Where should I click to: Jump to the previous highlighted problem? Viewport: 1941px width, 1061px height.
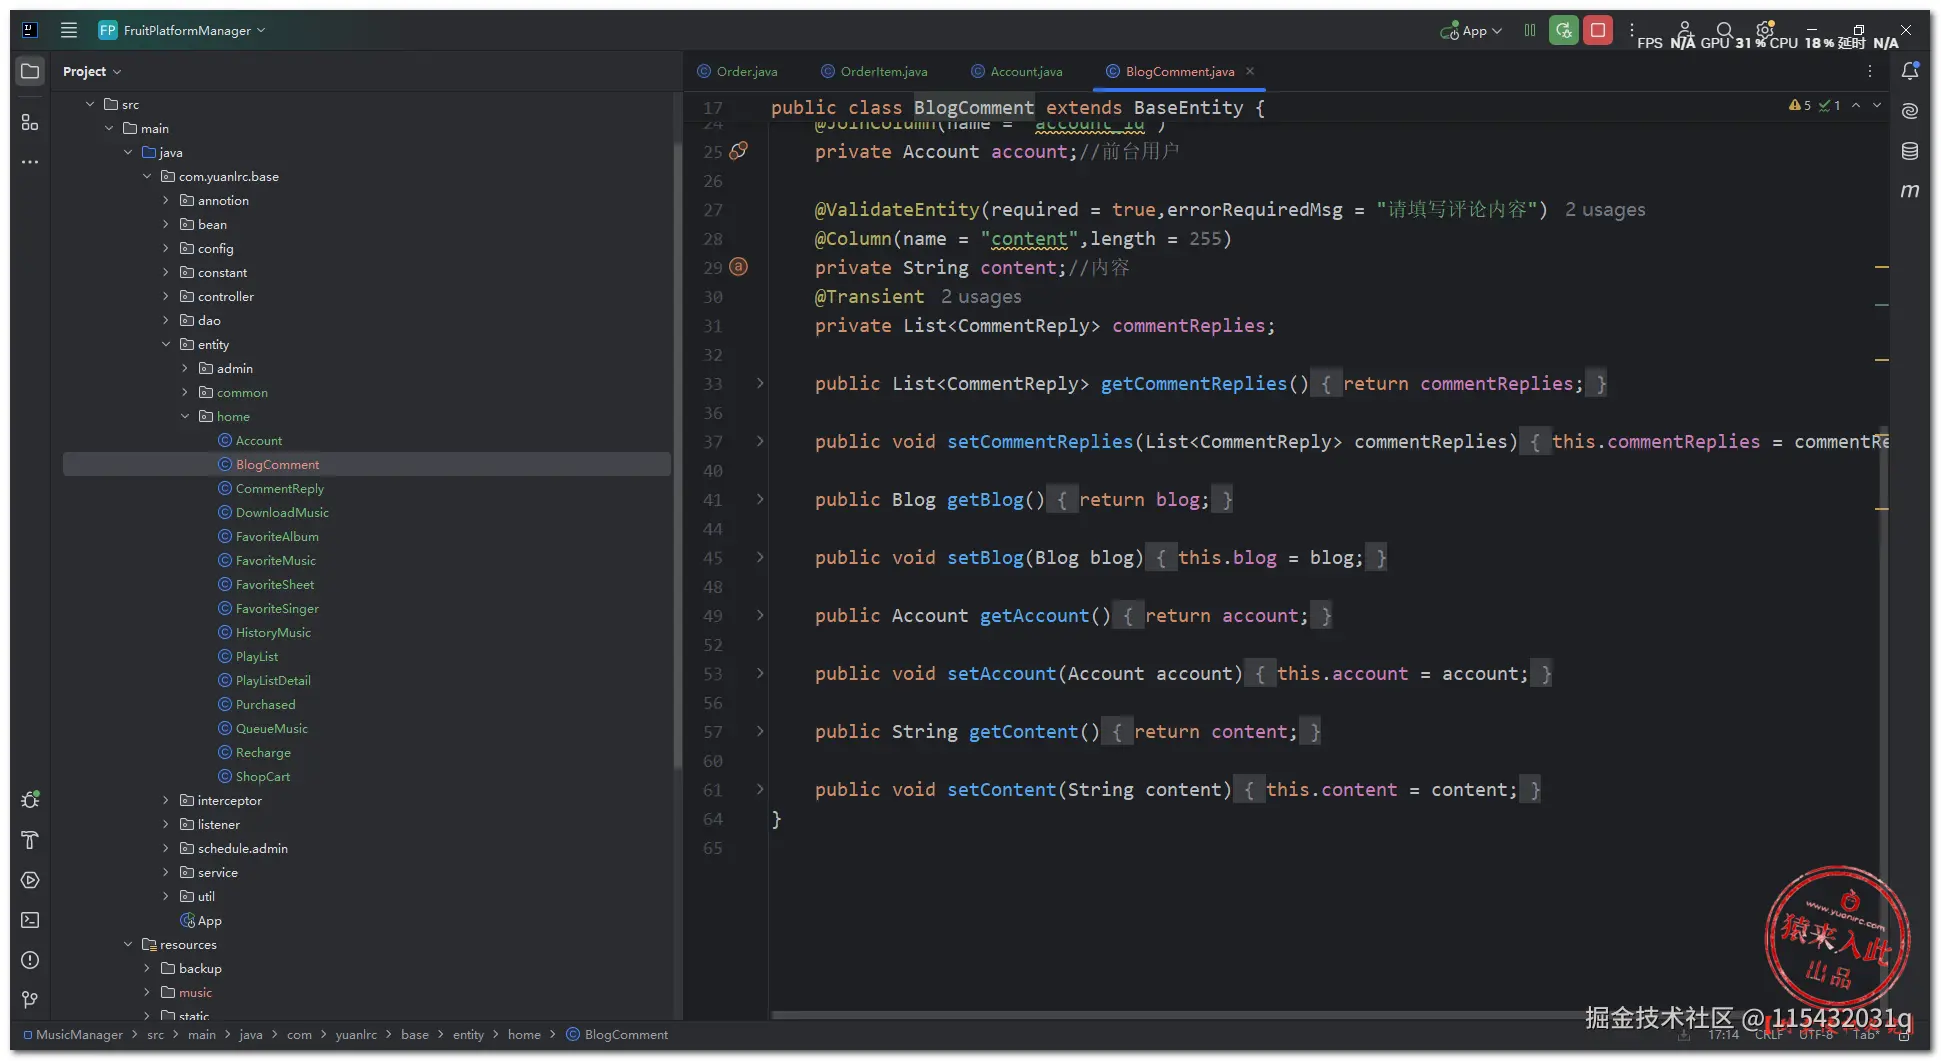click(1856, 105)
